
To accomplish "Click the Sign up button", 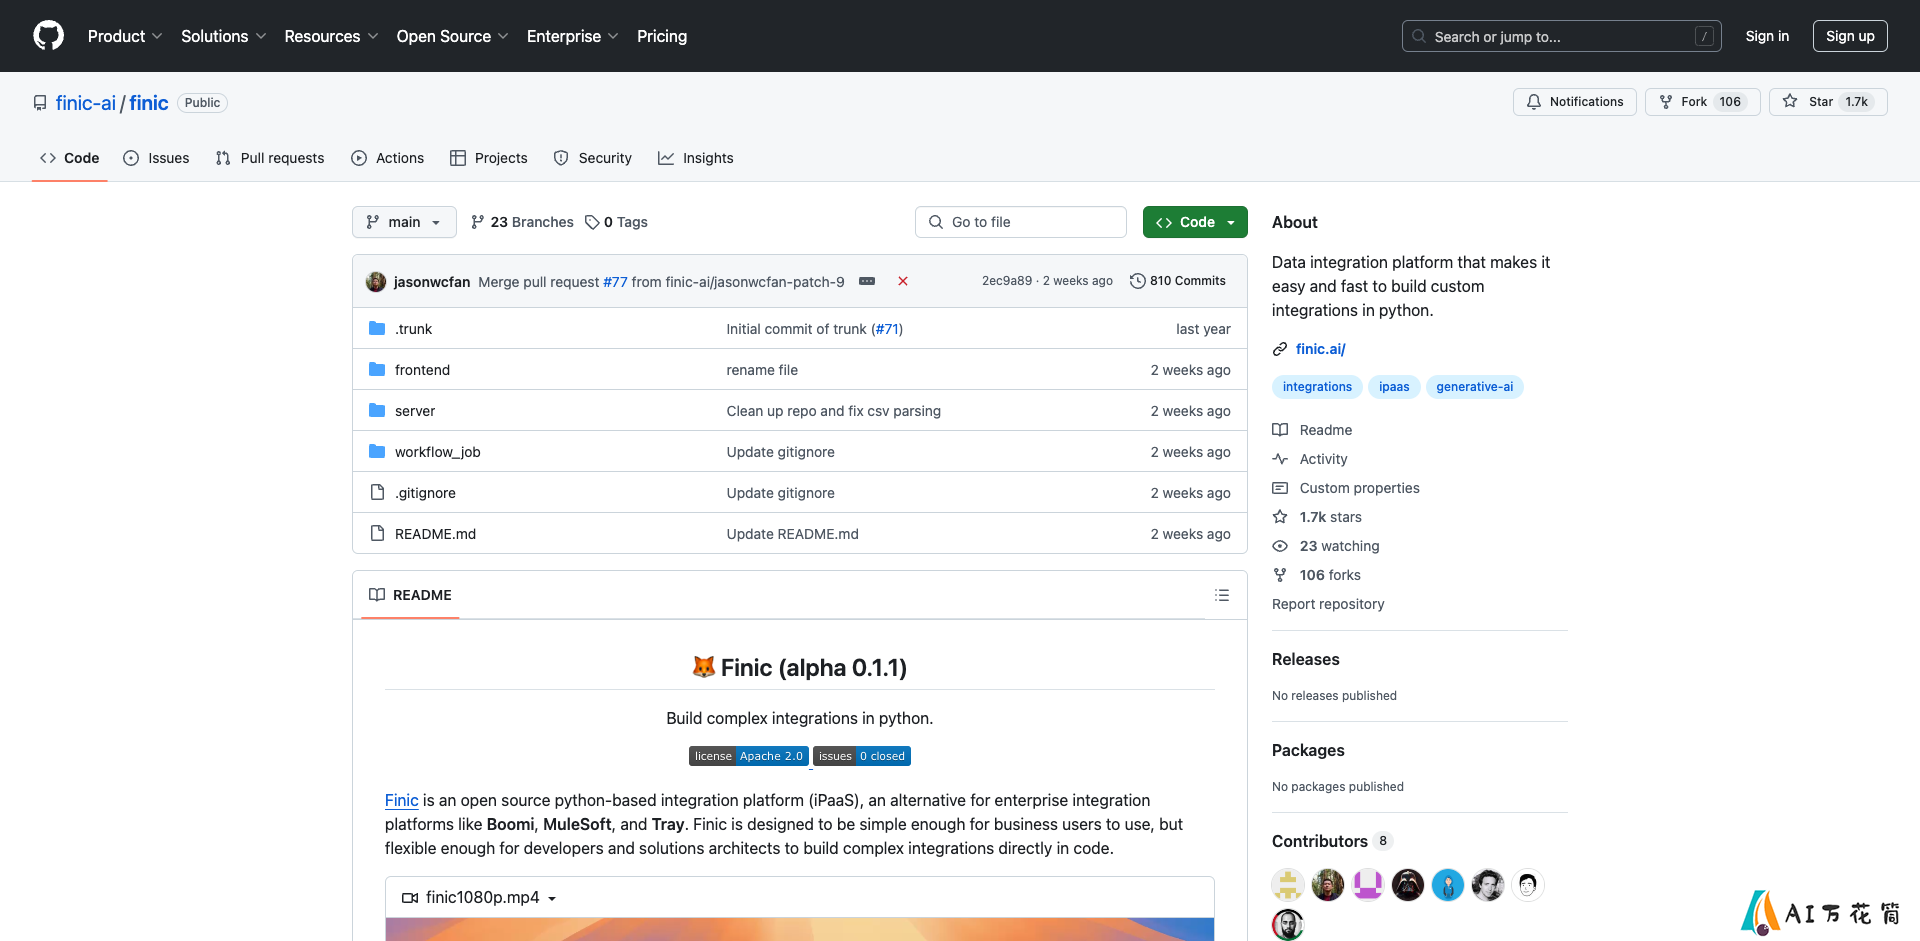I will (1850, 36).
